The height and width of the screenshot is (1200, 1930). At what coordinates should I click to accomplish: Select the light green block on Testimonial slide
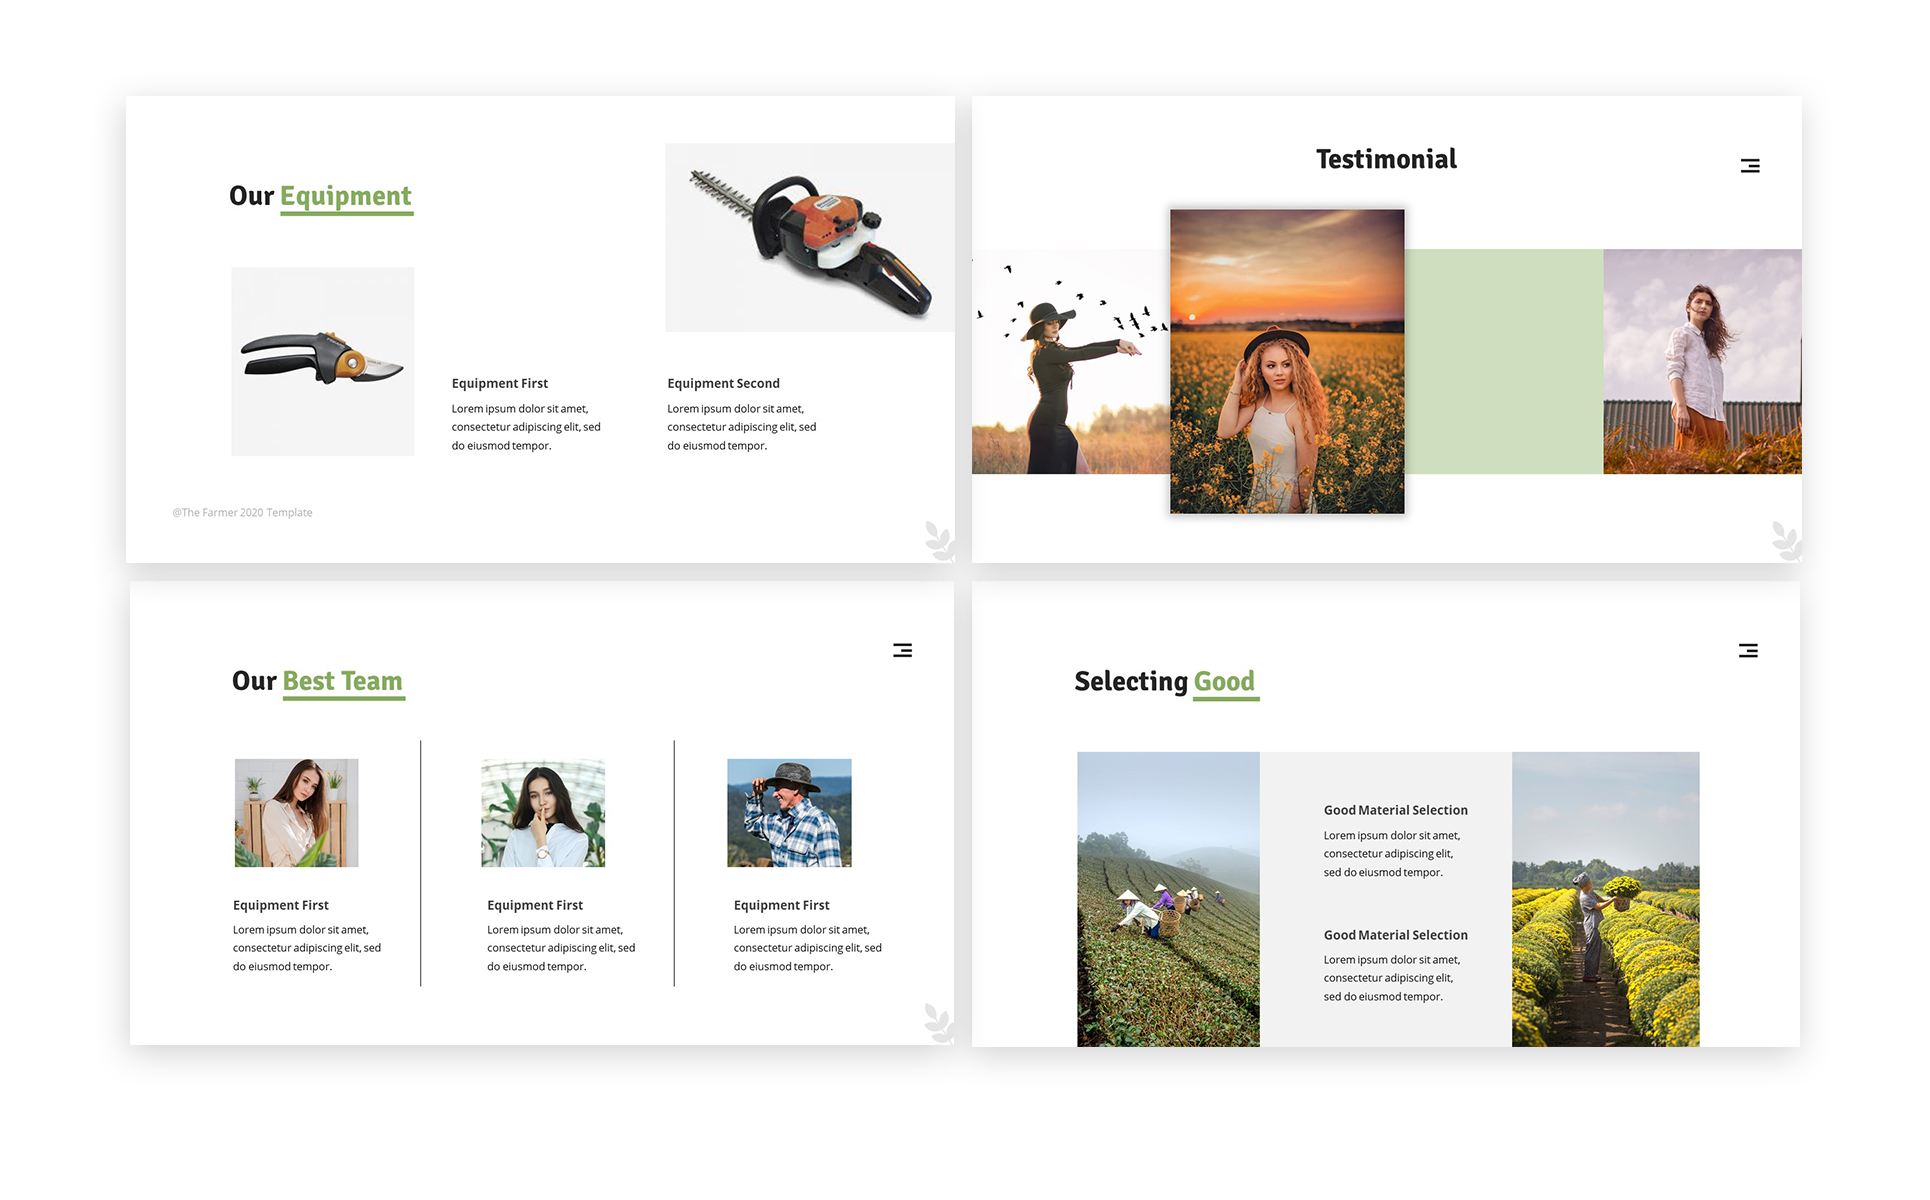click(1504, 361)
